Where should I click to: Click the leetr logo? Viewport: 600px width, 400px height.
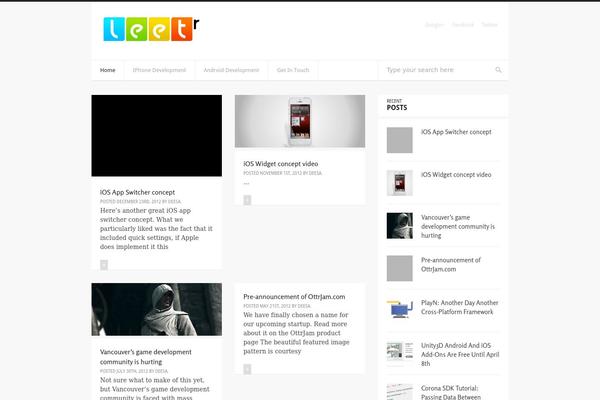(x=151, y=29)
